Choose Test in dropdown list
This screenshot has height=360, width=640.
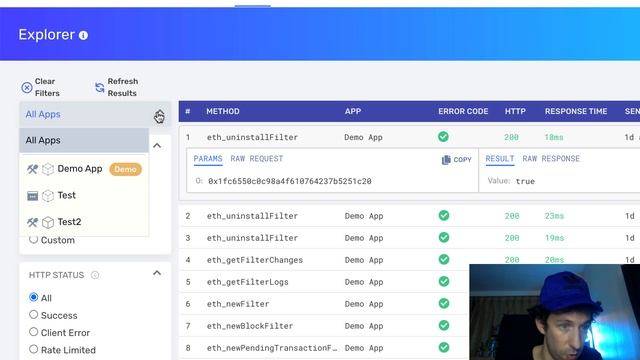pos(84,196)
